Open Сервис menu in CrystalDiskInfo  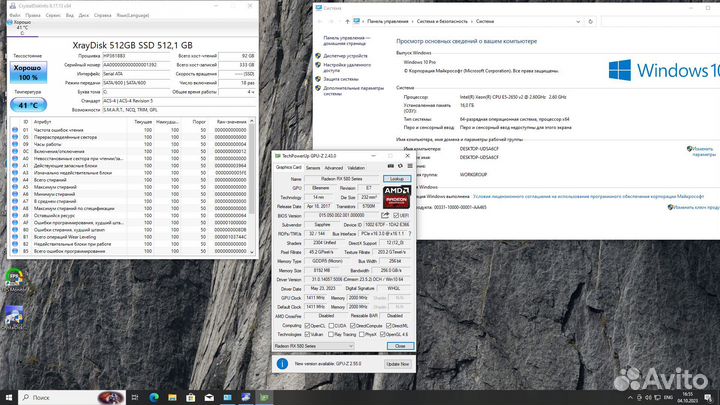(53, 15)
